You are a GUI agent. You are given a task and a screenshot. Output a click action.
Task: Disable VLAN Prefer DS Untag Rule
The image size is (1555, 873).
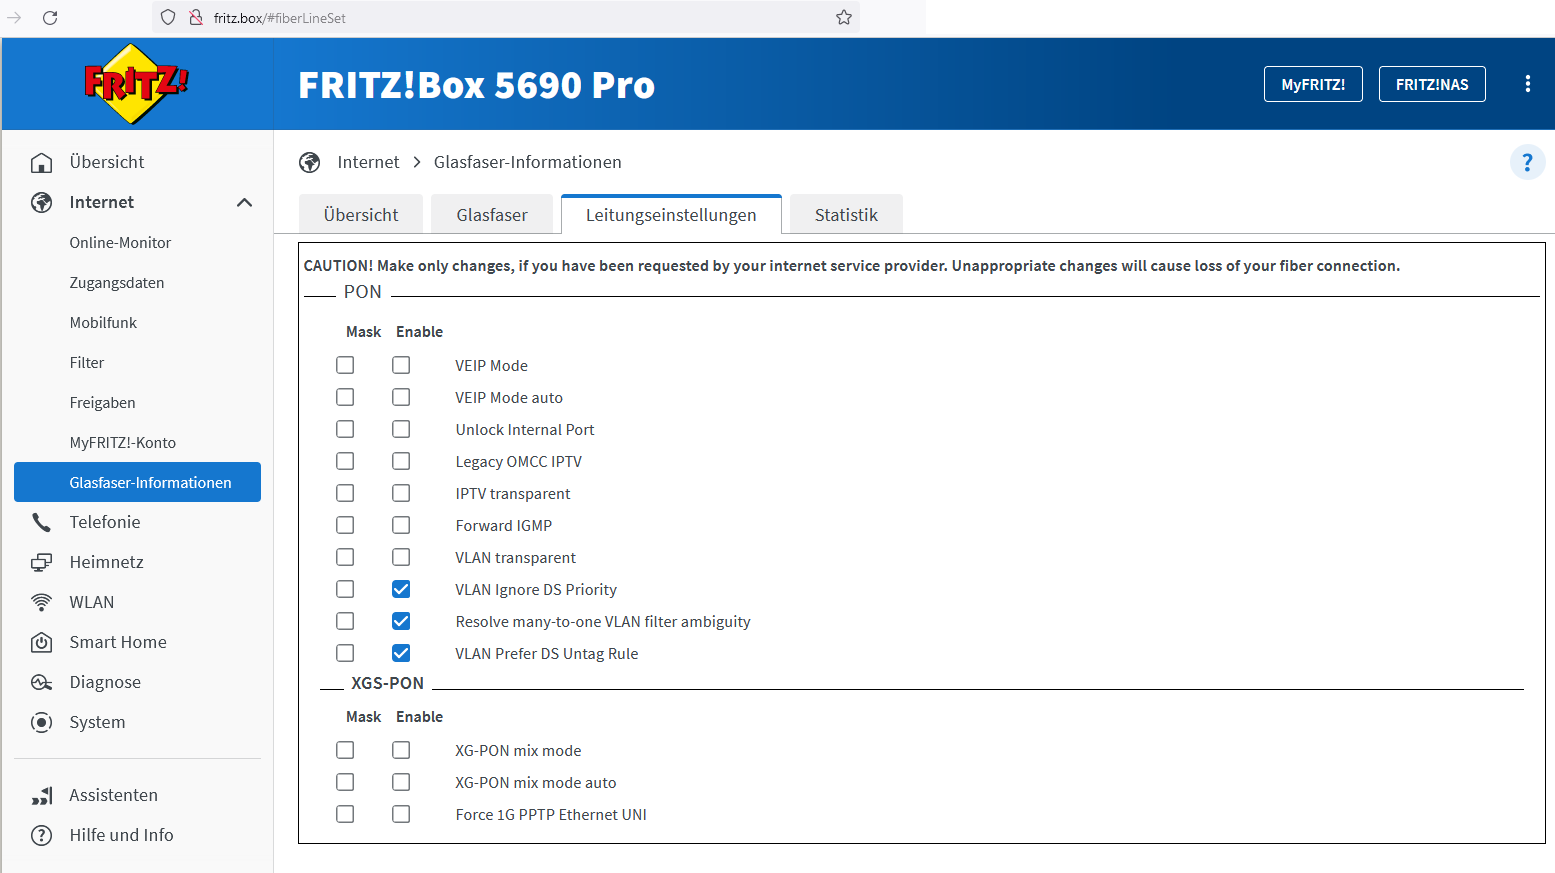coord(401,653)
